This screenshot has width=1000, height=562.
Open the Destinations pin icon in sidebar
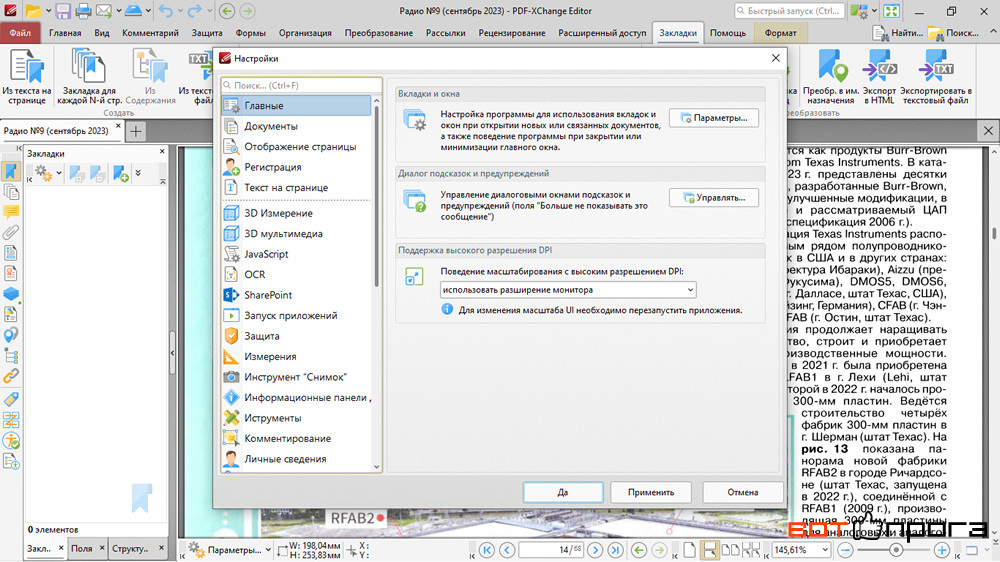(x=11, y=335)
